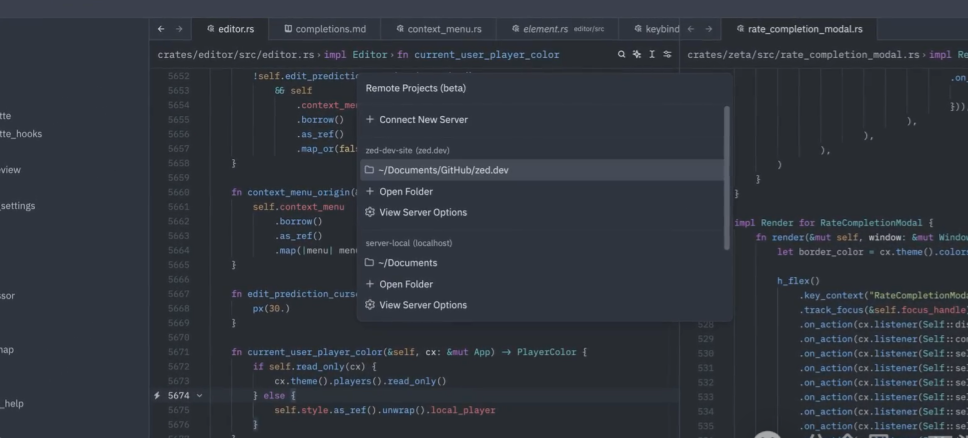Navigate back in the right editor pane
The height and width of the screenshot is (438, 968).
click(691, 29)
